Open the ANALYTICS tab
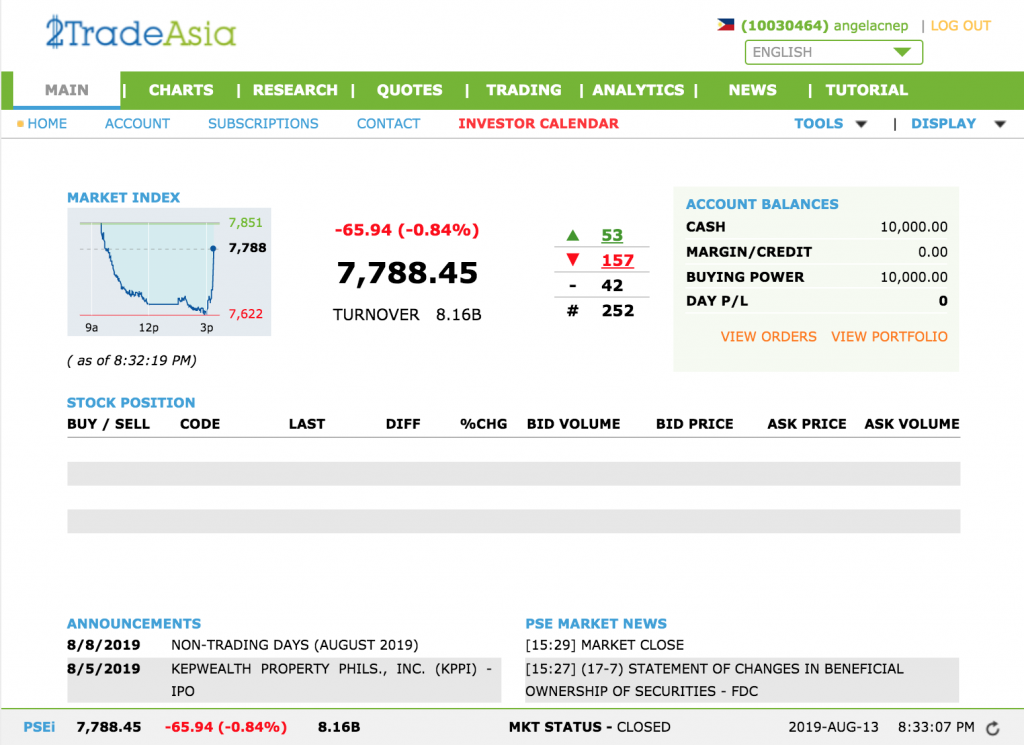The image size is (1024, 745). point(638,90)
